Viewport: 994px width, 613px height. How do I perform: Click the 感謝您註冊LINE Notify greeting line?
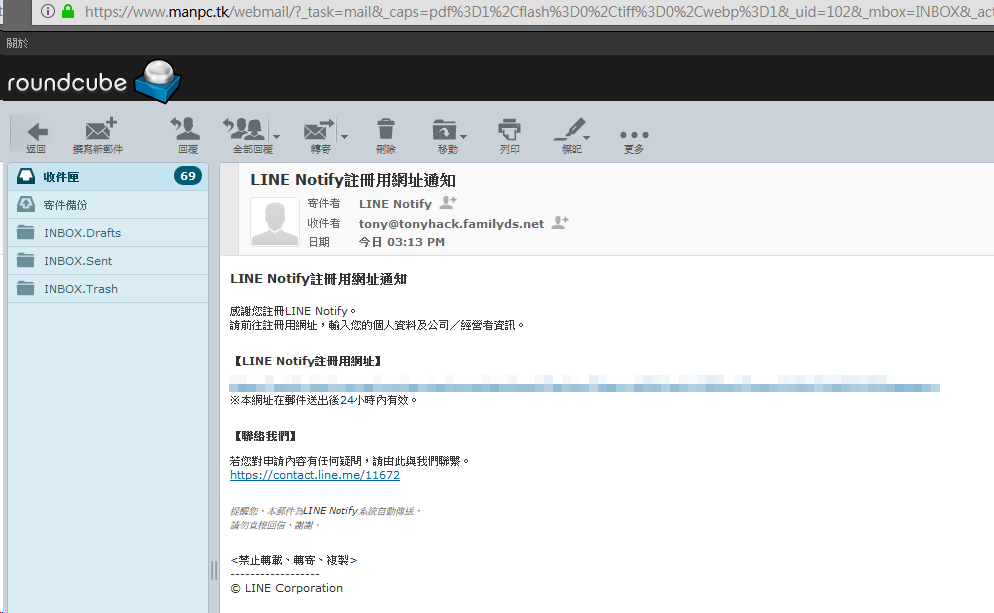click(294, 311)
